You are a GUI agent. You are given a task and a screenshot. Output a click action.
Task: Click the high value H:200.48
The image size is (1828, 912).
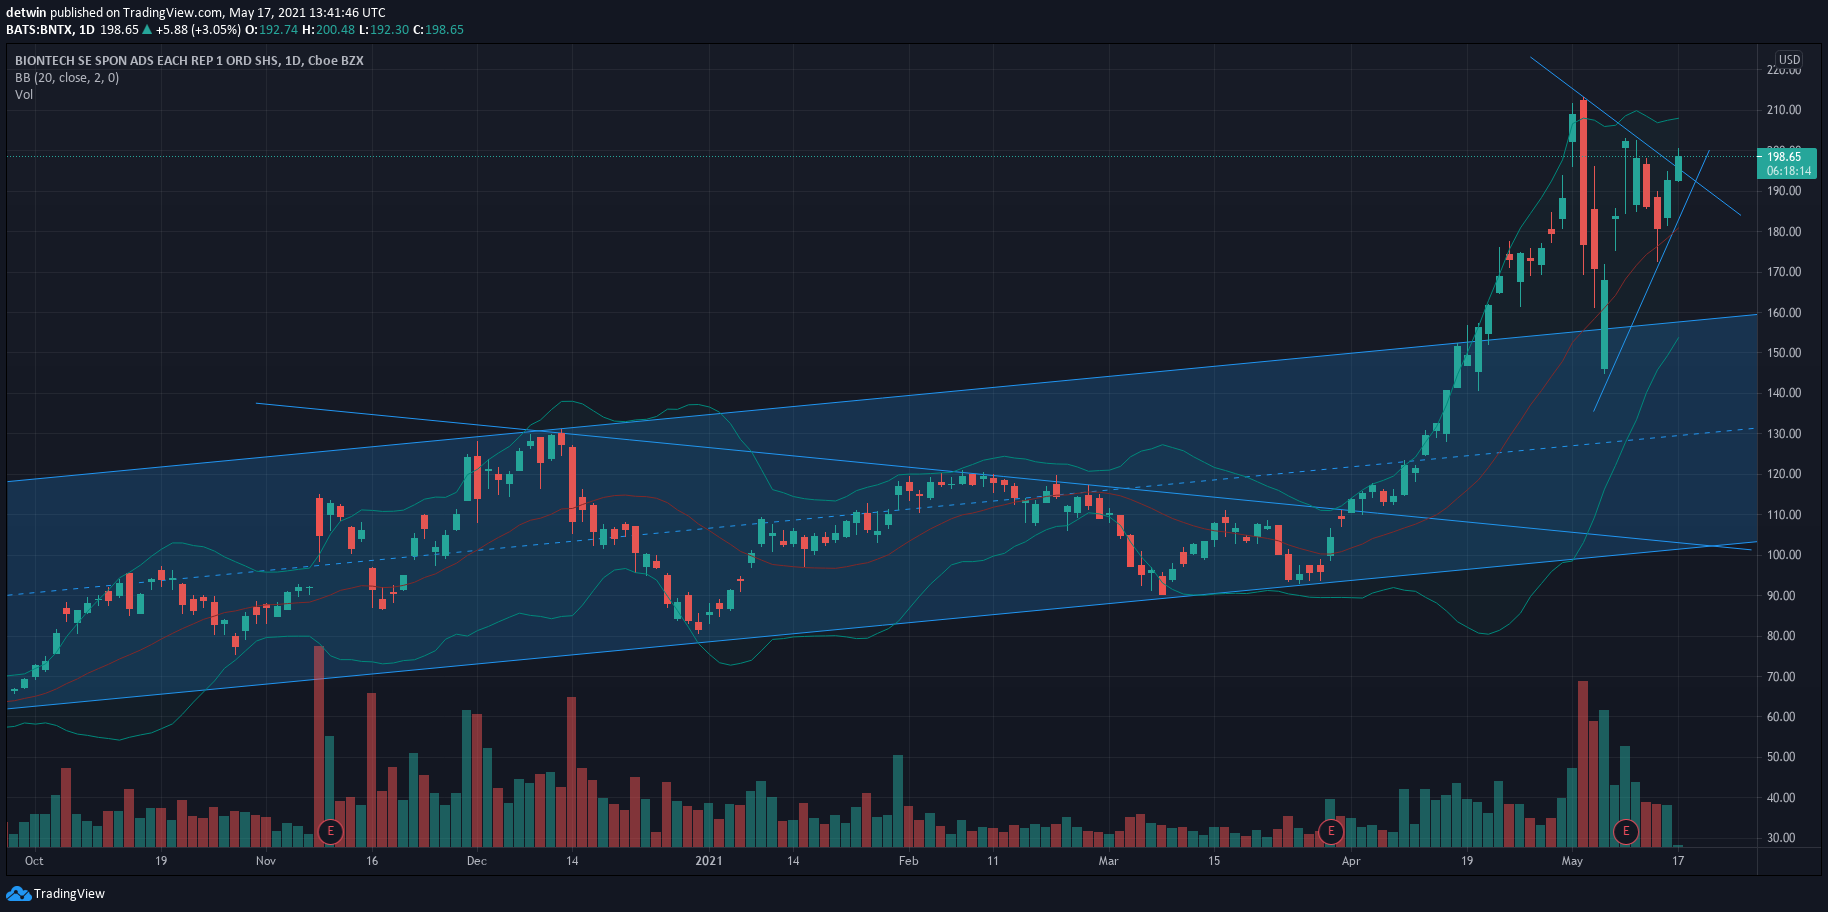329,30
